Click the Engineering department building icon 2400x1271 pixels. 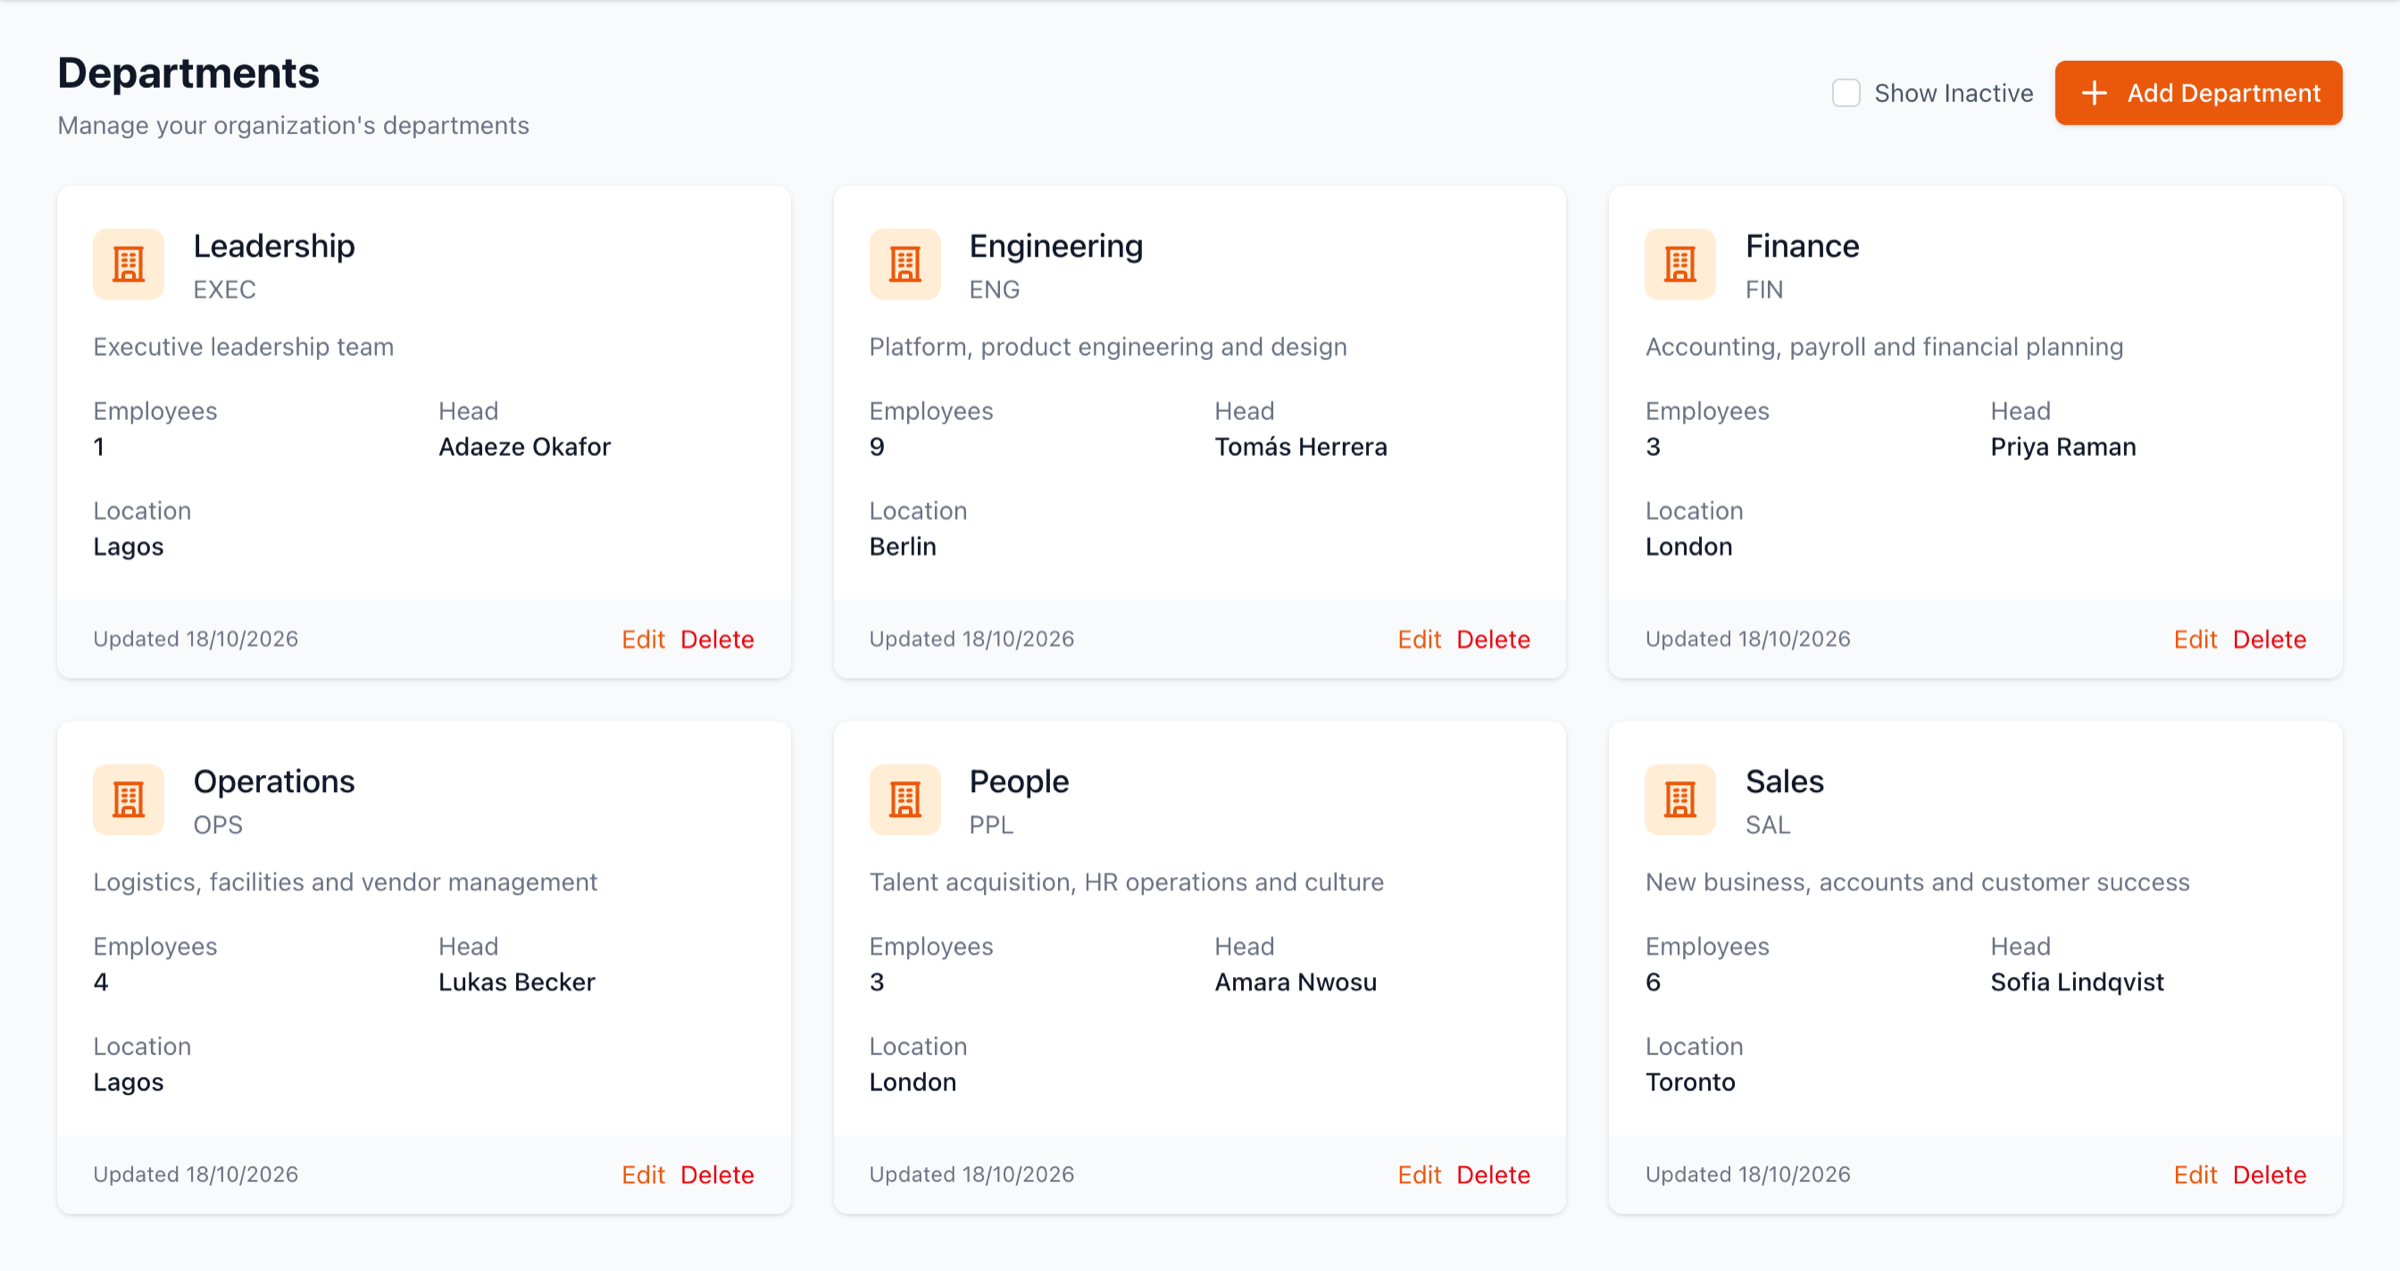905,265
